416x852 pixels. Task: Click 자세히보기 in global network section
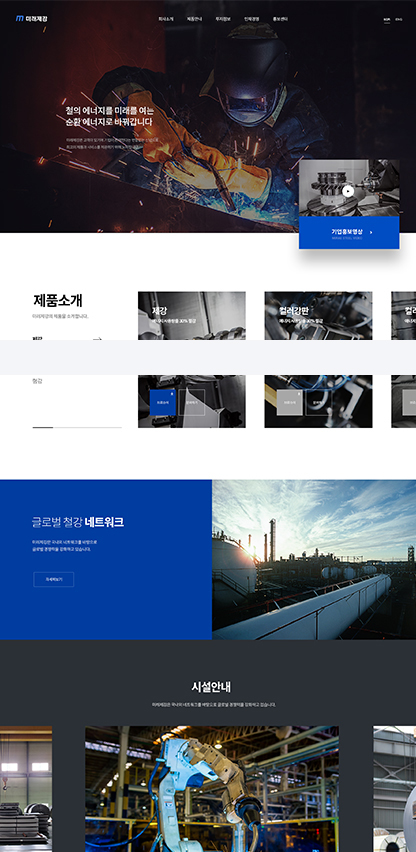coord(54,579)
